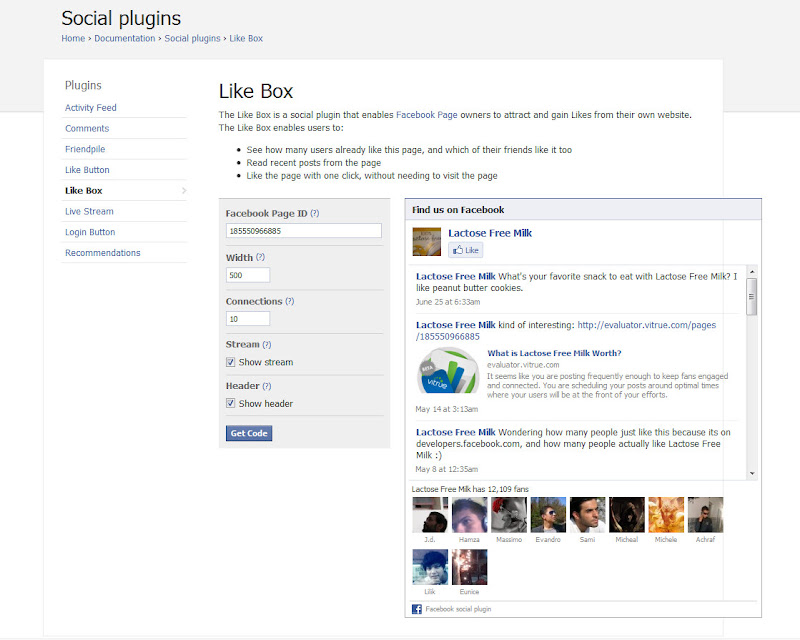Click the 'evaluator.vitrue.com' domain caption

523,365
